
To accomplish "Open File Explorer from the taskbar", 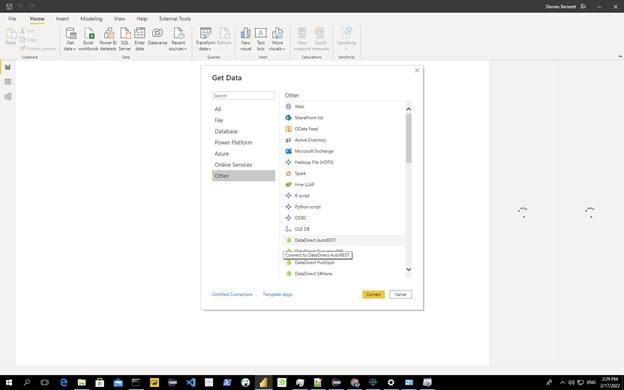I will 82,382.
